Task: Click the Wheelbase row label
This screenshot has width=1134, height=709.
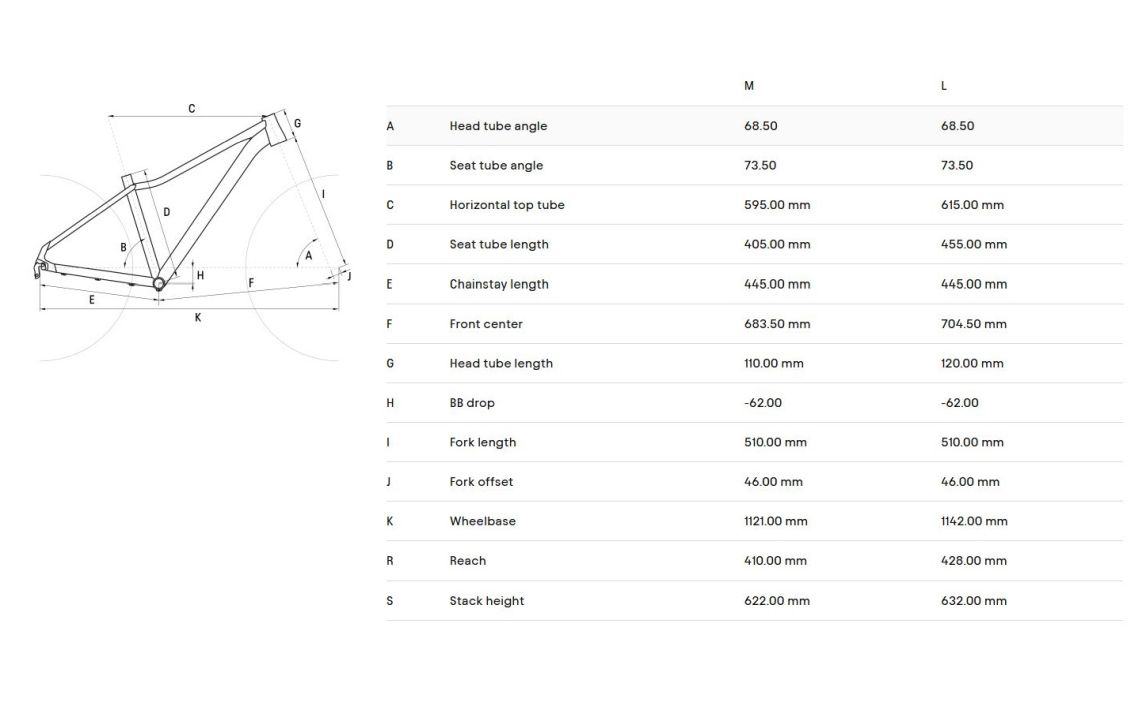Action: click(483, 521)
